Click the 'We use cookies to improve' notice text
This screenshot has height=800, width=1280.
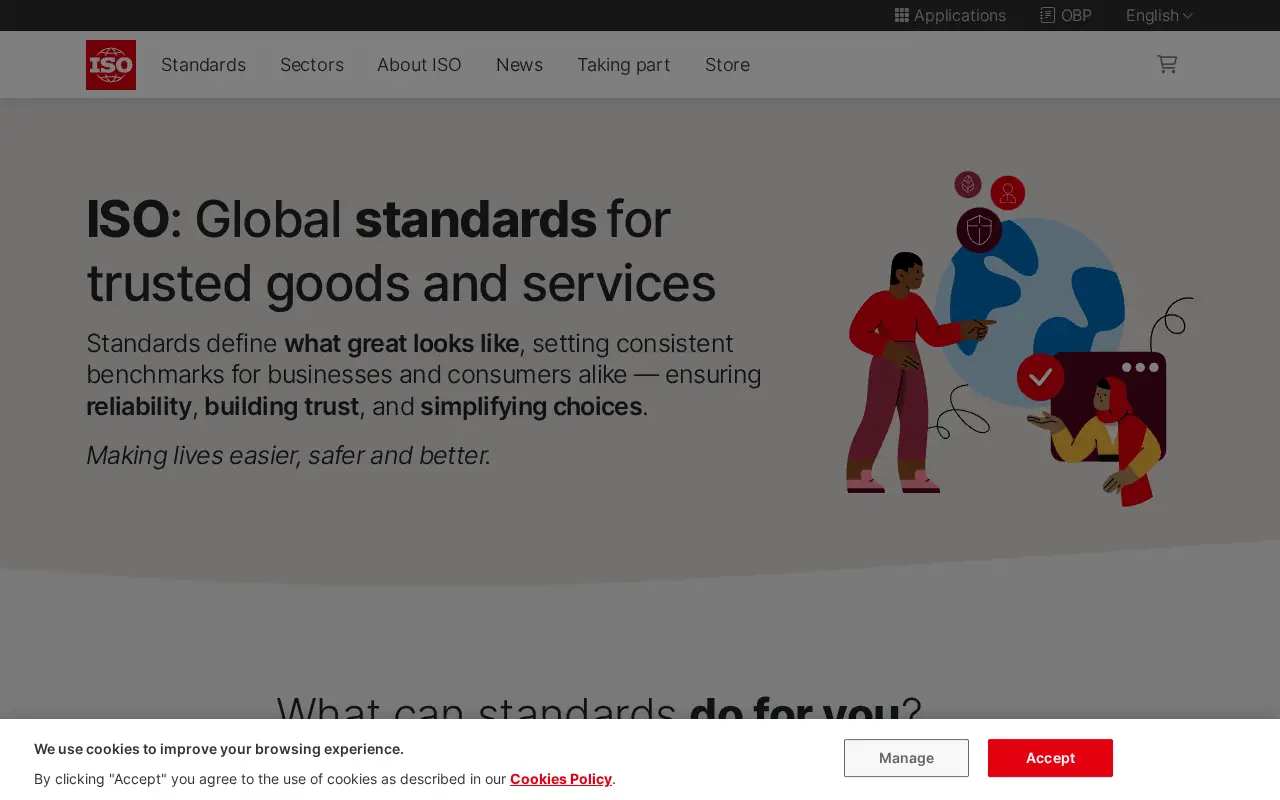(x=219, y=749)
